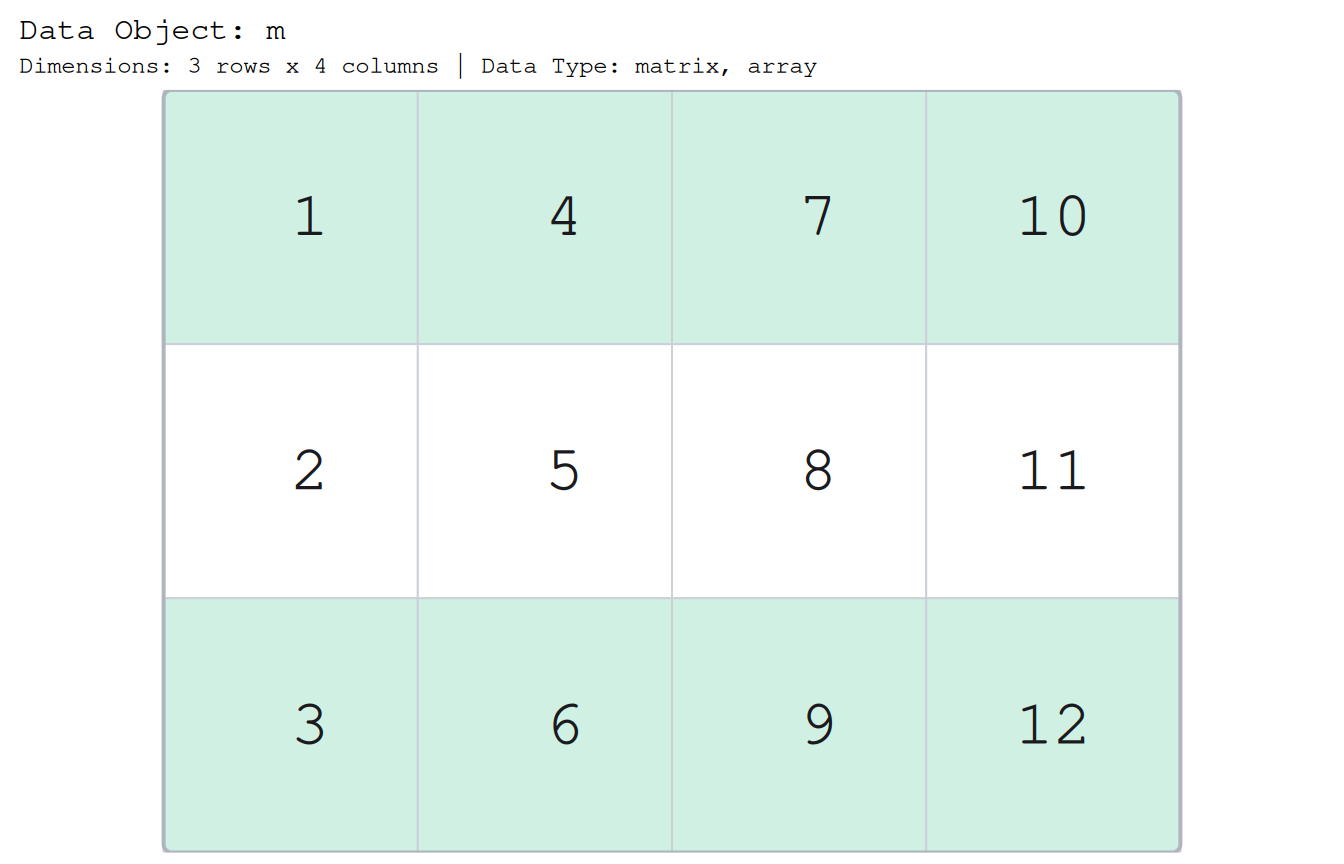
Task: Click the 4 columns text in the dimensions line
Action: click(x=377, y=67)
